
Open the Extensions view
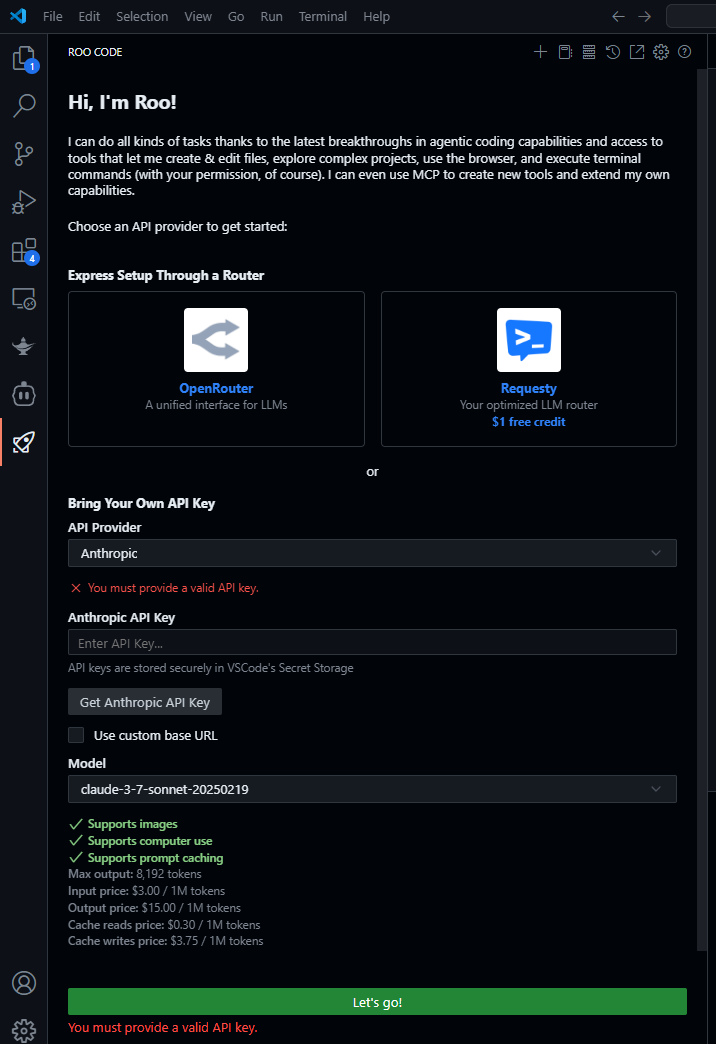pyautogui.click(x=24, y=251)
